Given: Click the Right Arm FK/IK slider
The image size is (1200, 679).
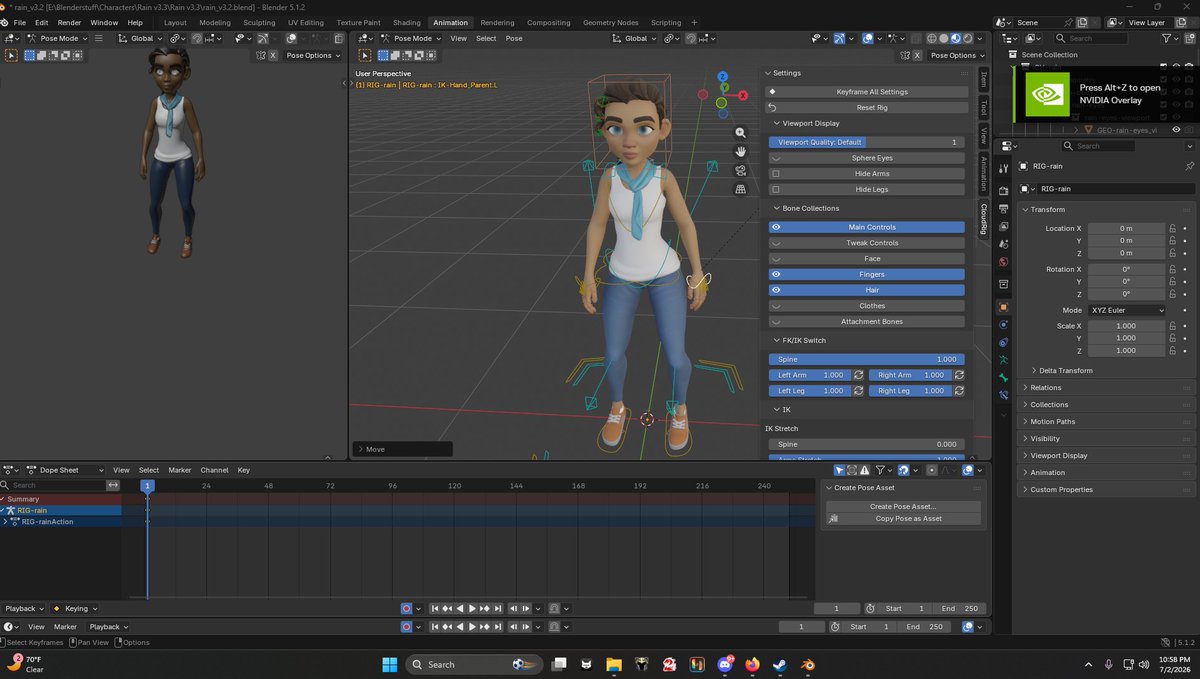Looking at the screenshot, I should point(909,375).
